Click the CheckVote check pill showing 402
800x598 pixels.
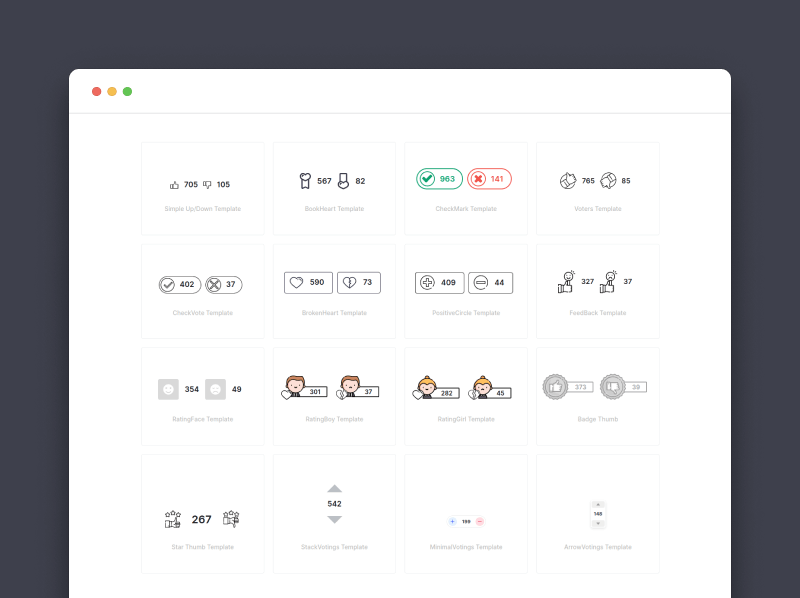180,284
